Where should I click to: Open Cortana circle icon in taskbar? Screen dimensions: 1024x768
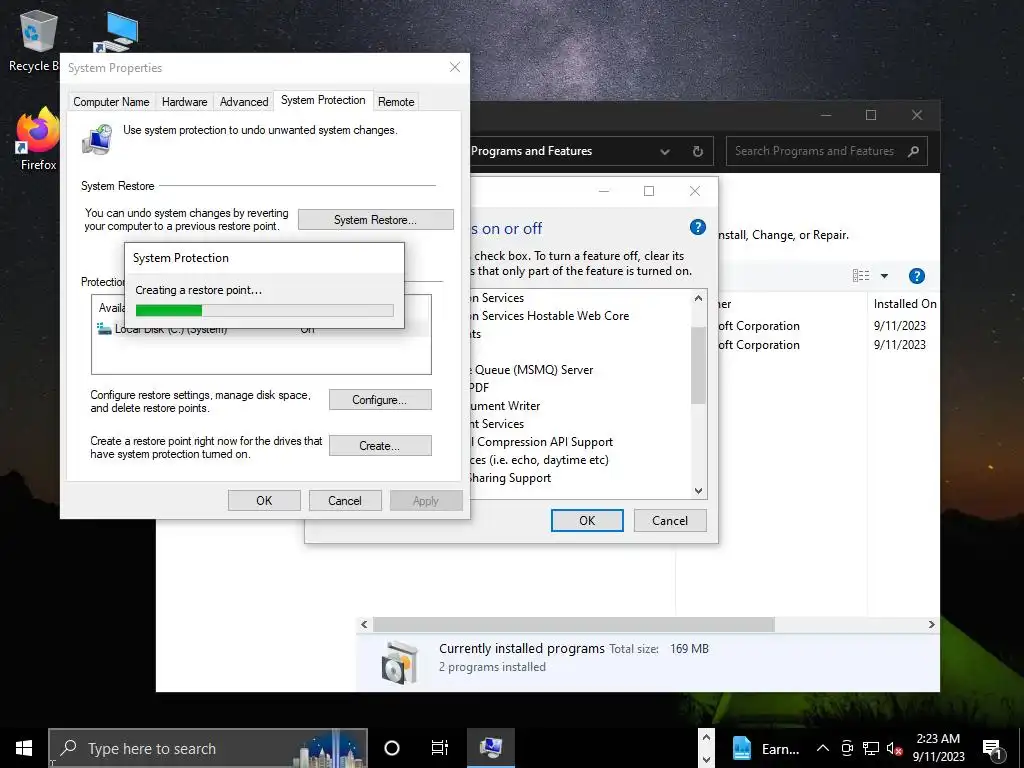[x=392, y=748]
